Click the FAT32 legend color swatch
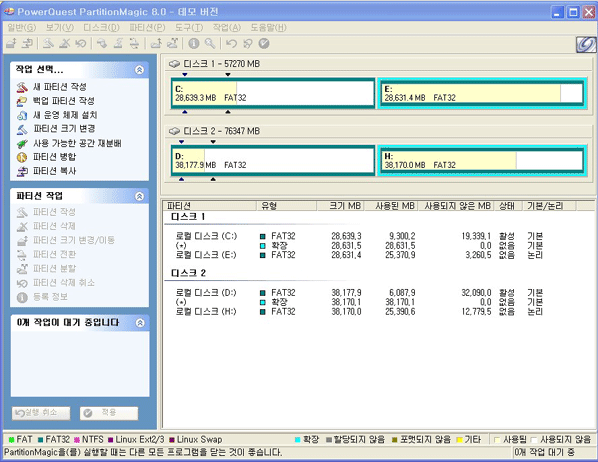The height and width of the screenshot is (462, 598). point(40,440)
